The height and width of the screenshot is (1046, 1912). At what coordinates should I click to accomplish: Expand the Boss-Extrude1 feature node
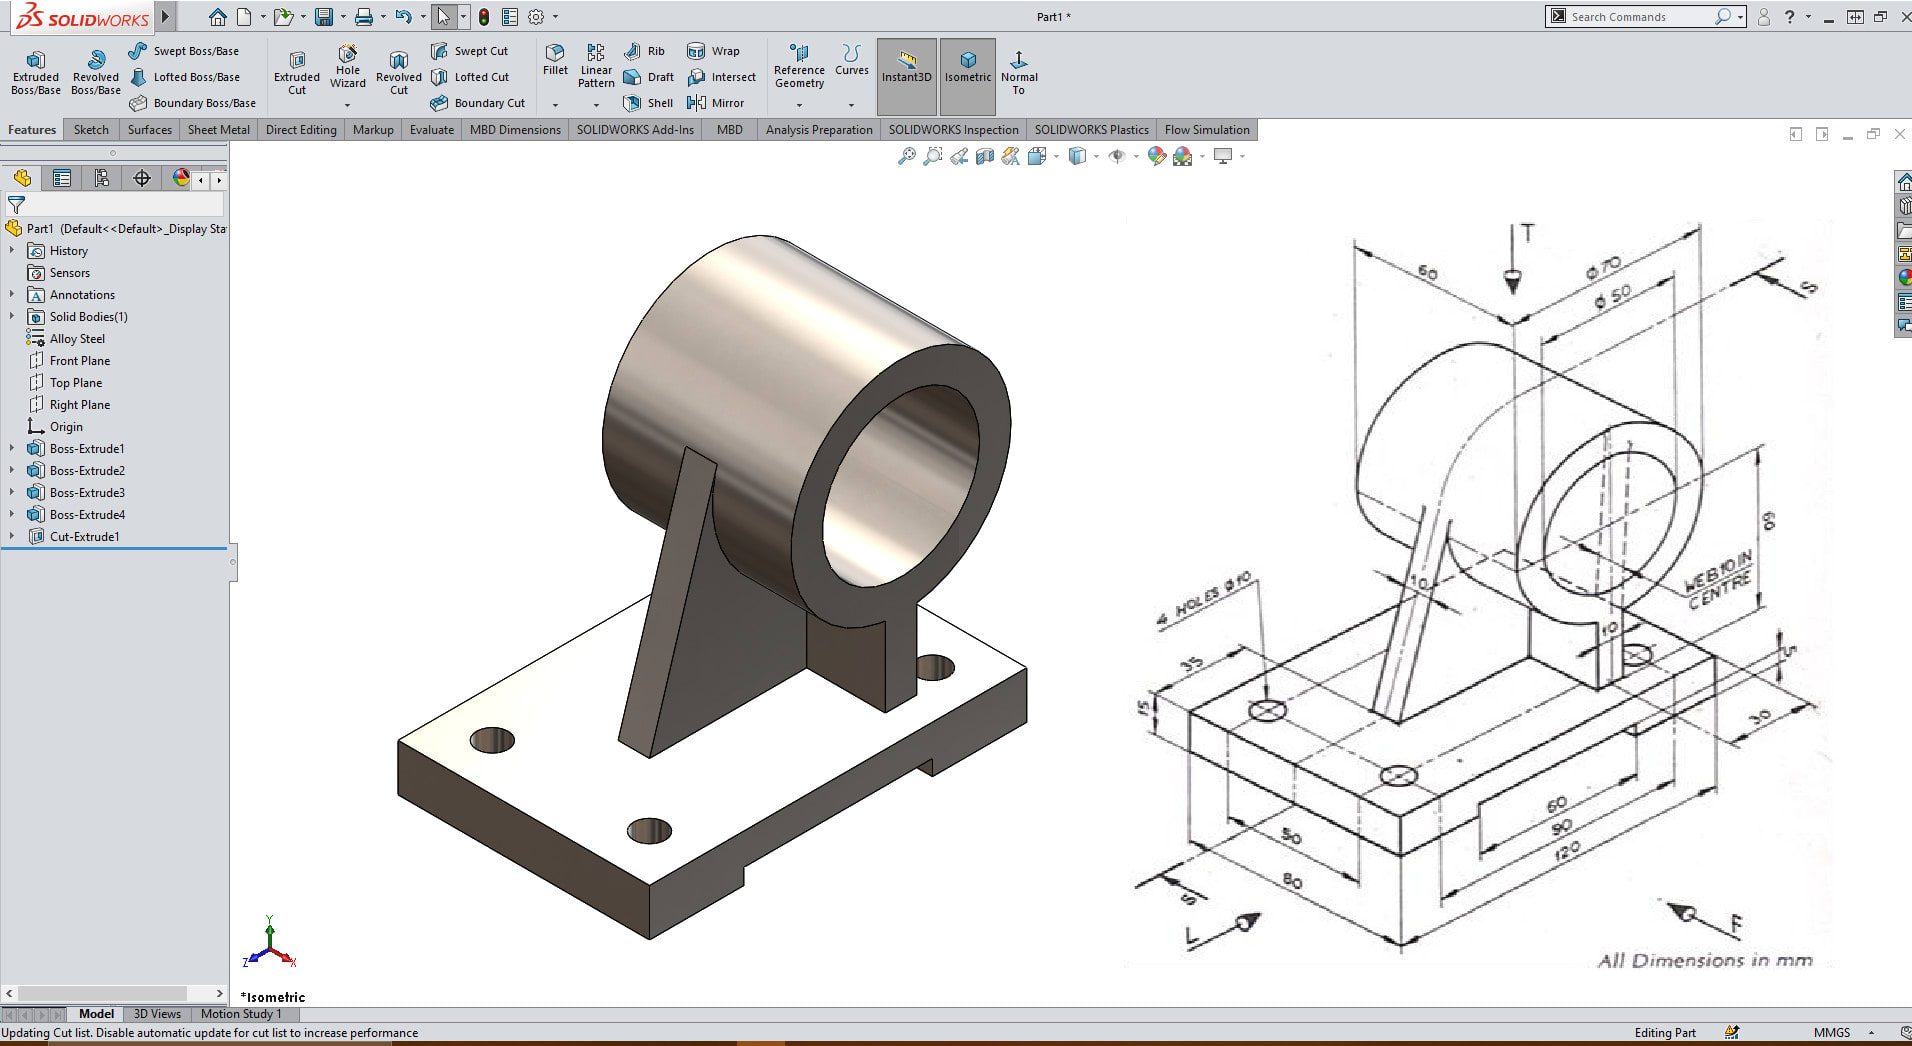click(x=12, y=449)
